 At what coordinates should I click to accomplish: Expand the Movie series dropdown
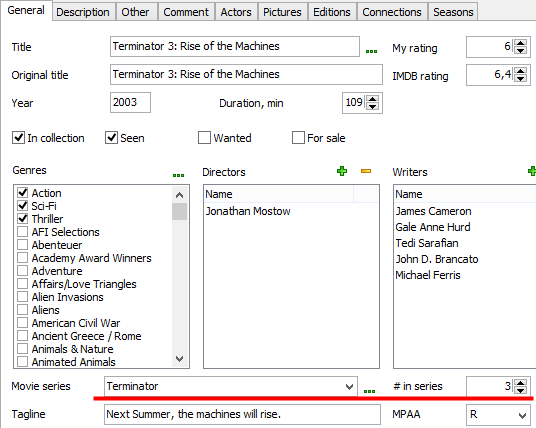(x=349, y=387)
